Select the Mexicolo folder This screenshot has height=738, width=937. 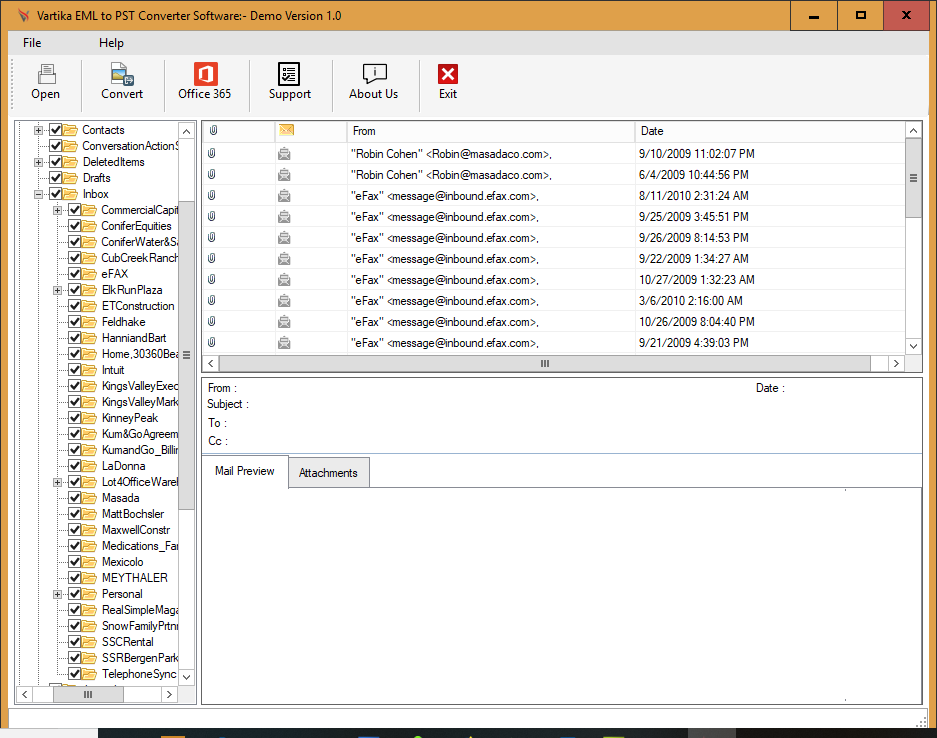coord(123,562)
